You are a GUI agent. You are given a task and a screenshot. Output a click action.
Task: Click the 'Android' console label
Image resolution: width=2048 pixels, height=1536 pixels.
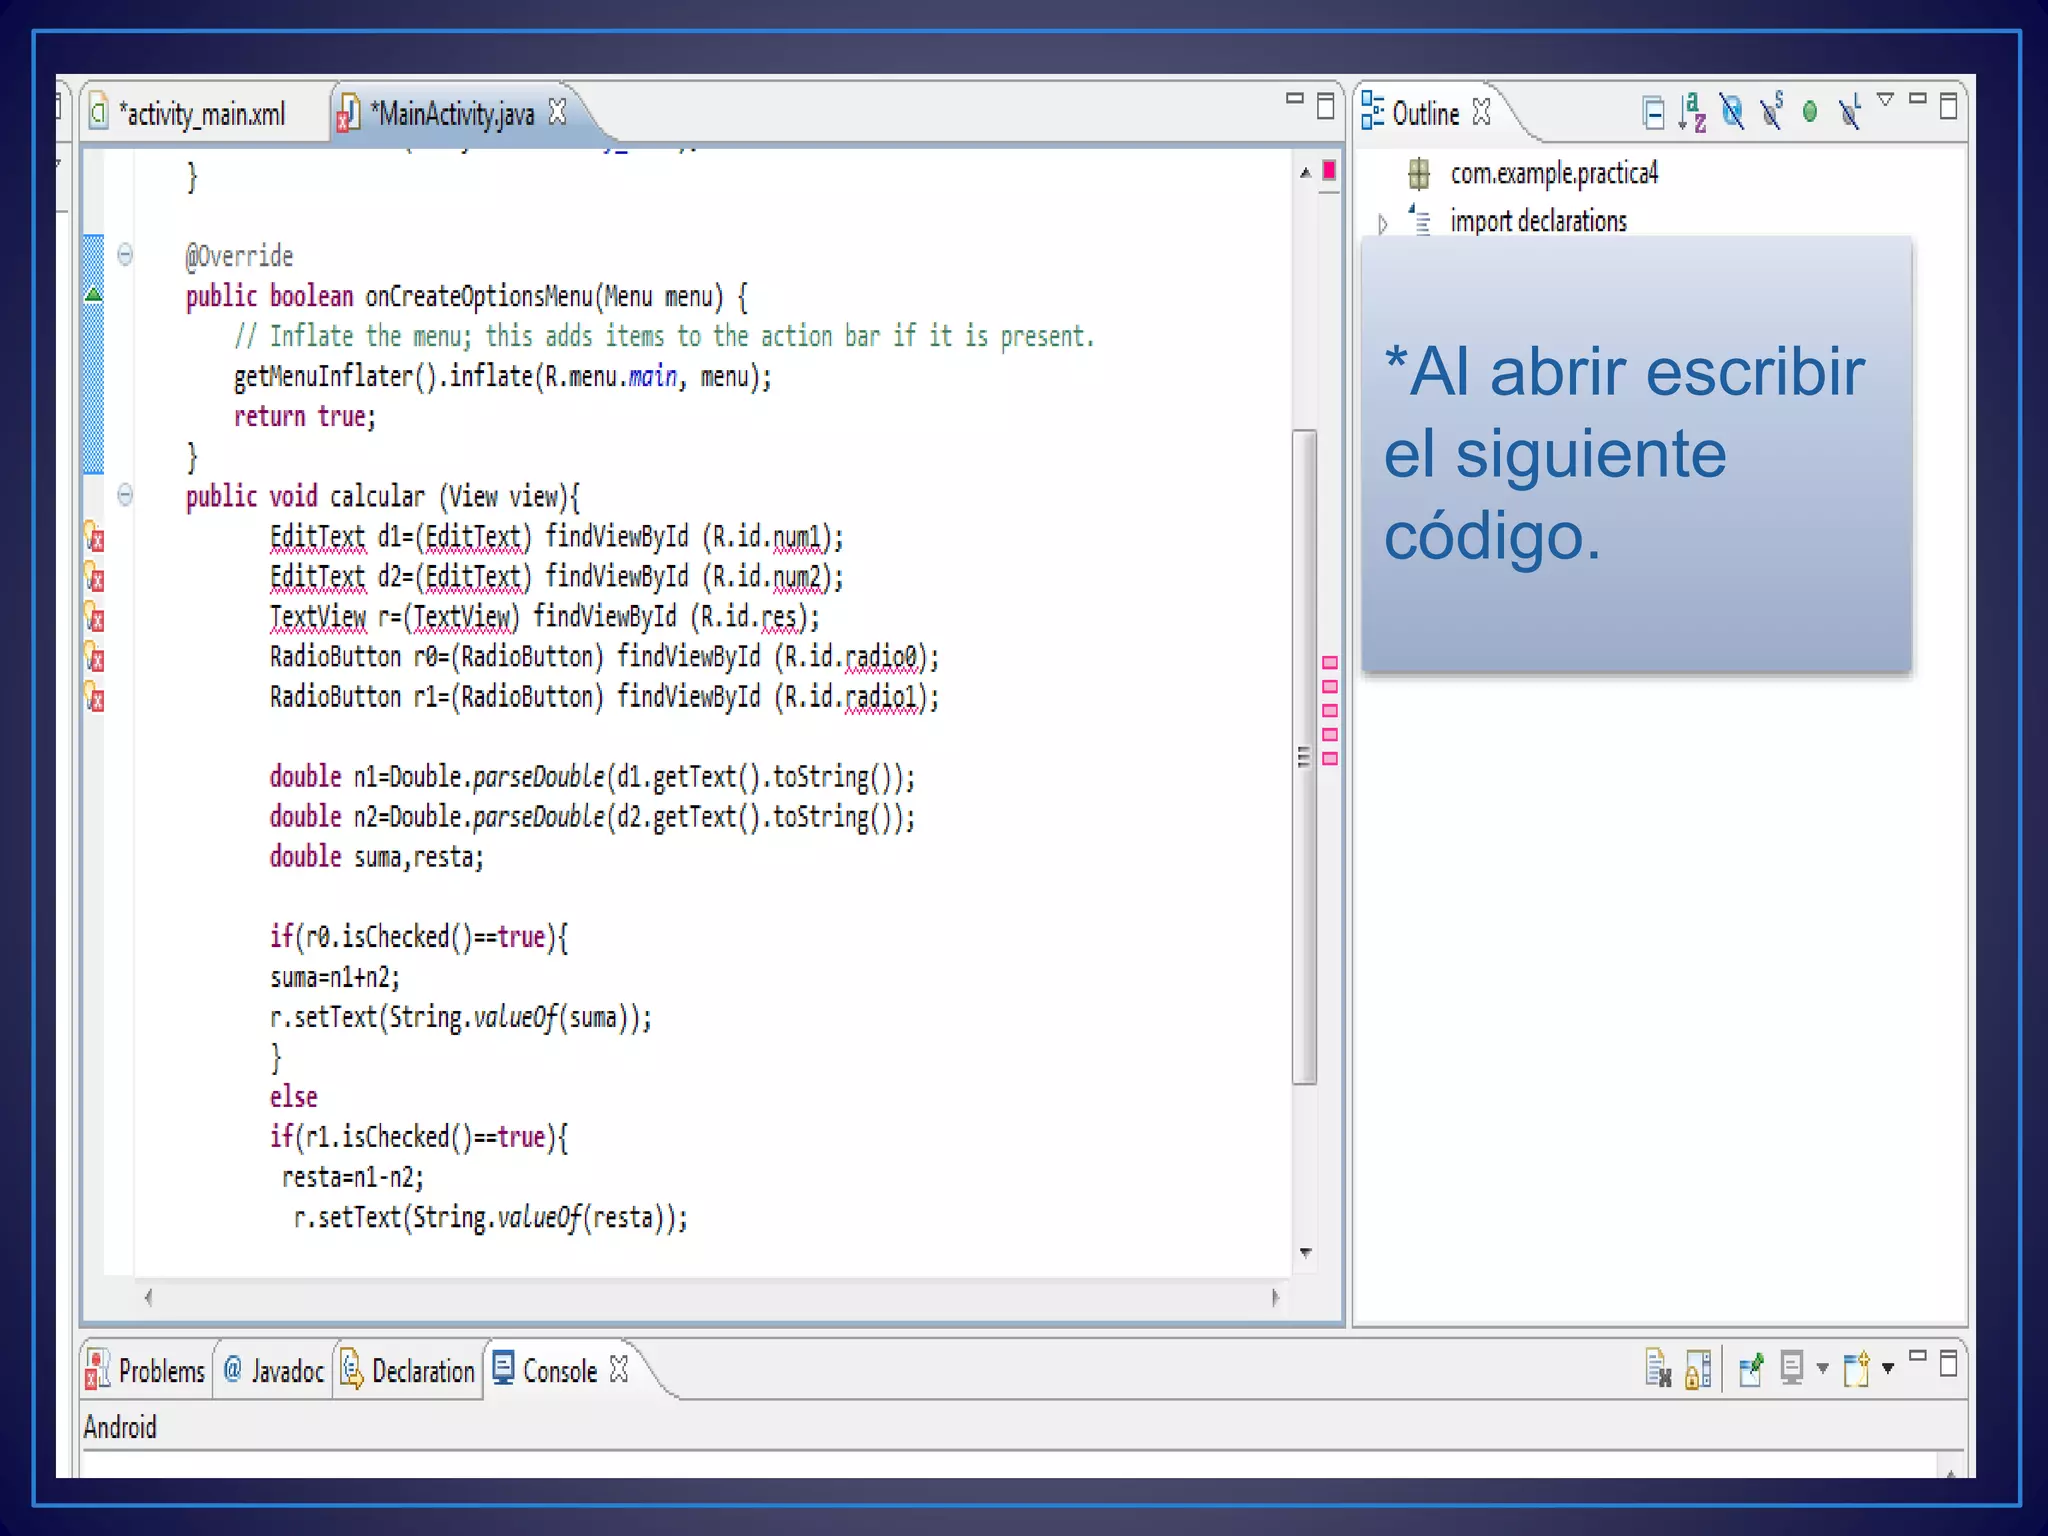(120, 1427)
